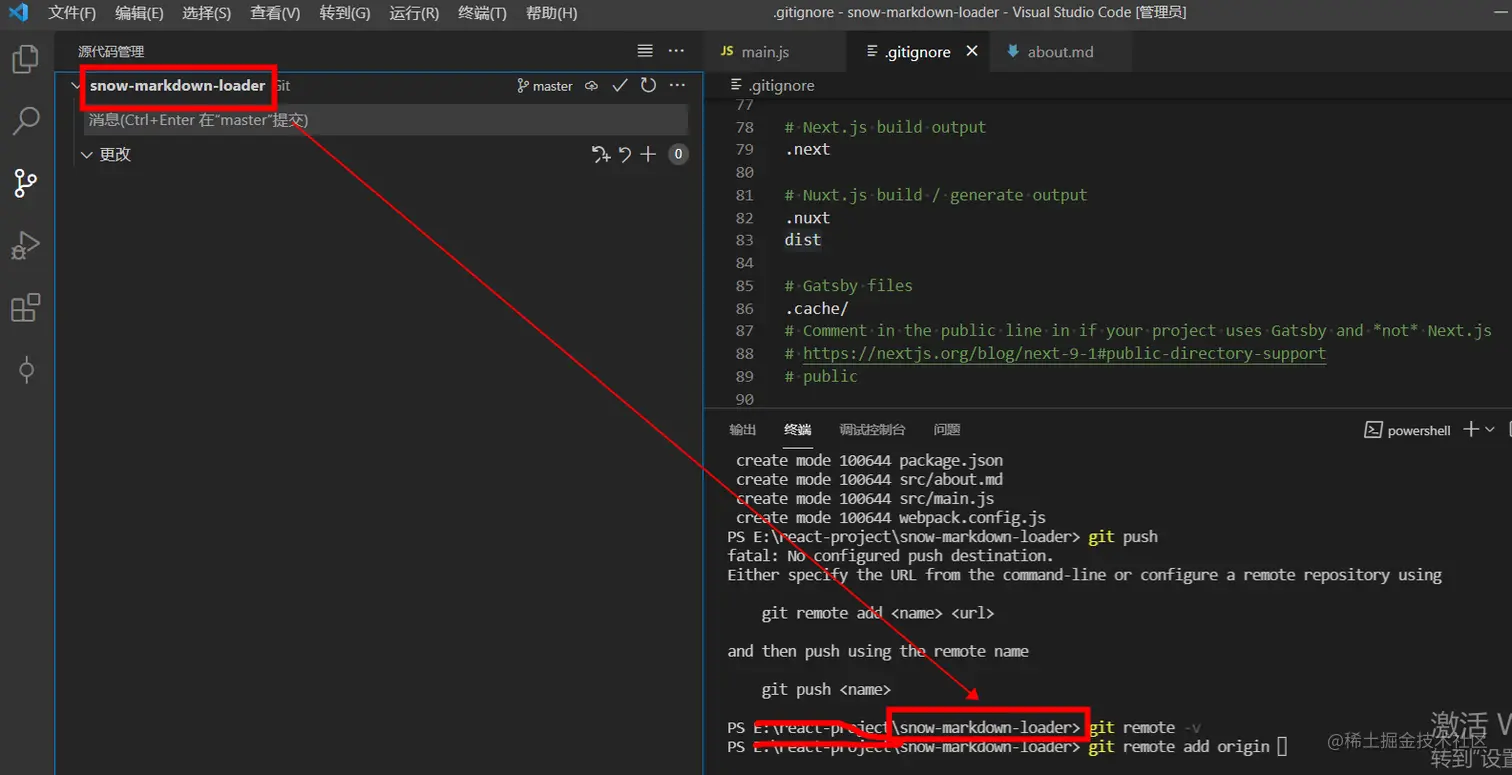Collapse the 更改 changes section

coord(86,154)
